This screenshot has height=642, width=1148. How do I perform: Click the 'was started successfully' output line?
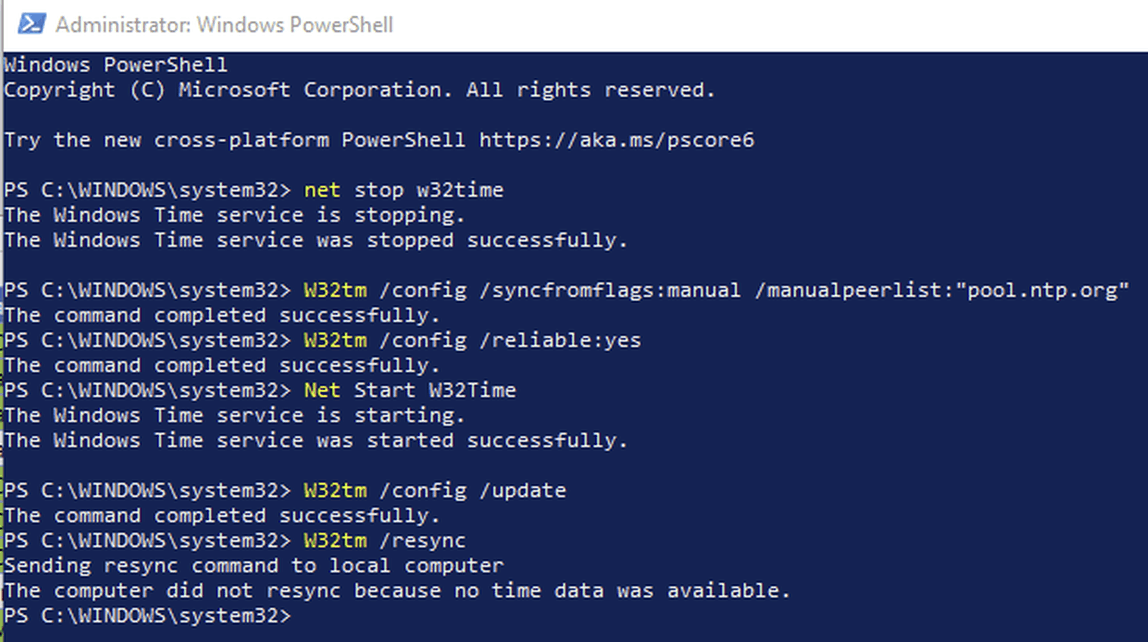coord(316,440)
